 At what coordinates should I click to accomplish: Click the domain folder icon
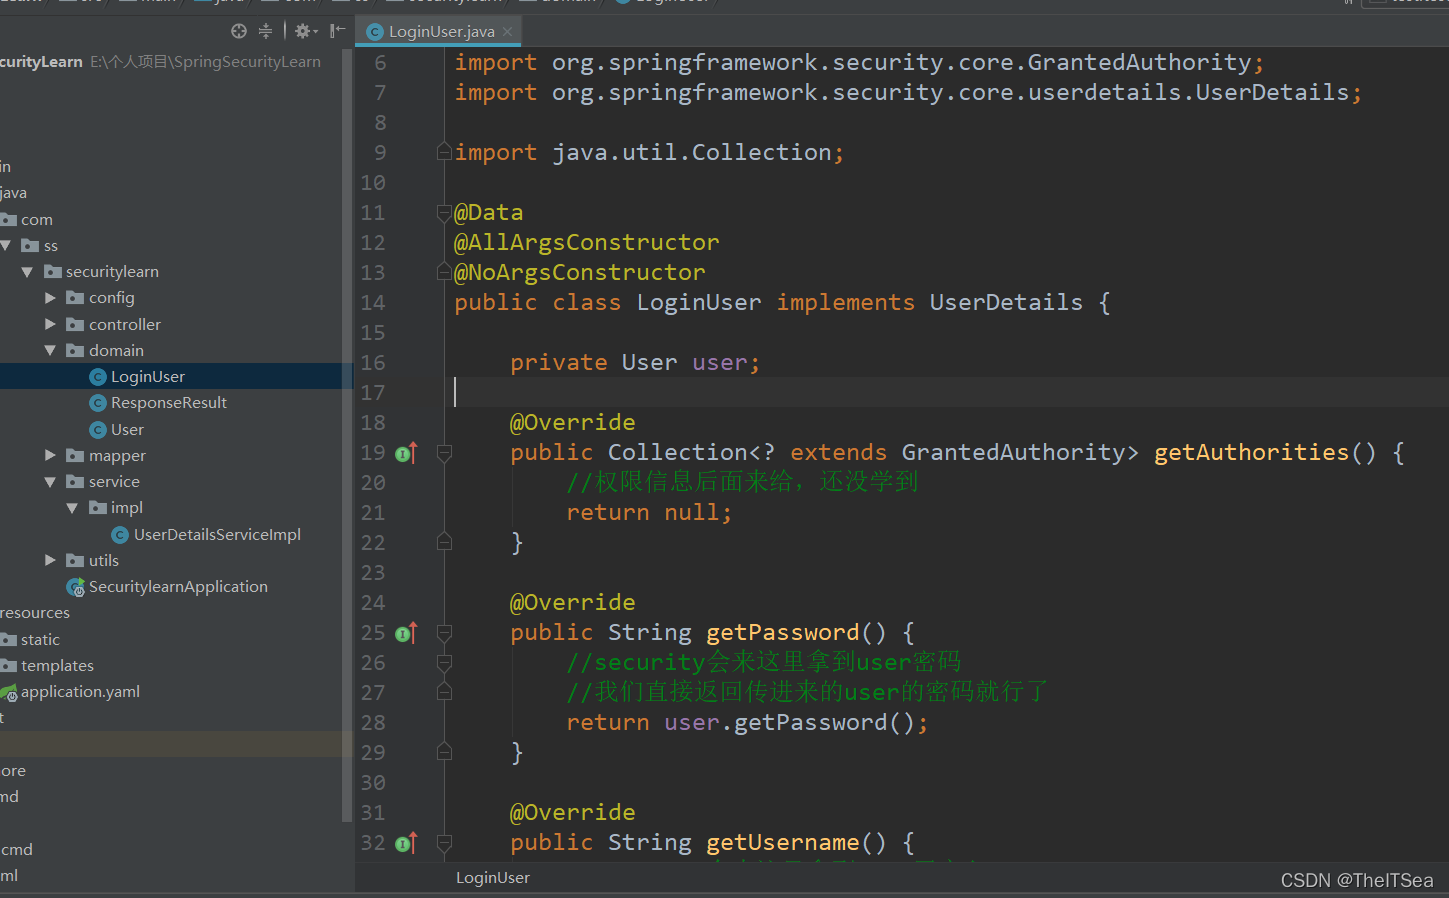[75, 351]
